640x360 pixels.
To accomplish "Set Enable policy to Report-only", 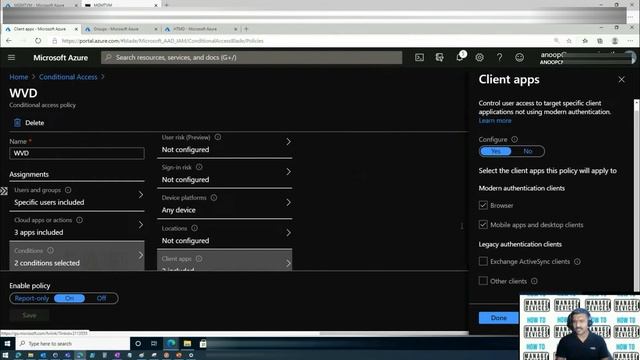I will tap(32, 298).
